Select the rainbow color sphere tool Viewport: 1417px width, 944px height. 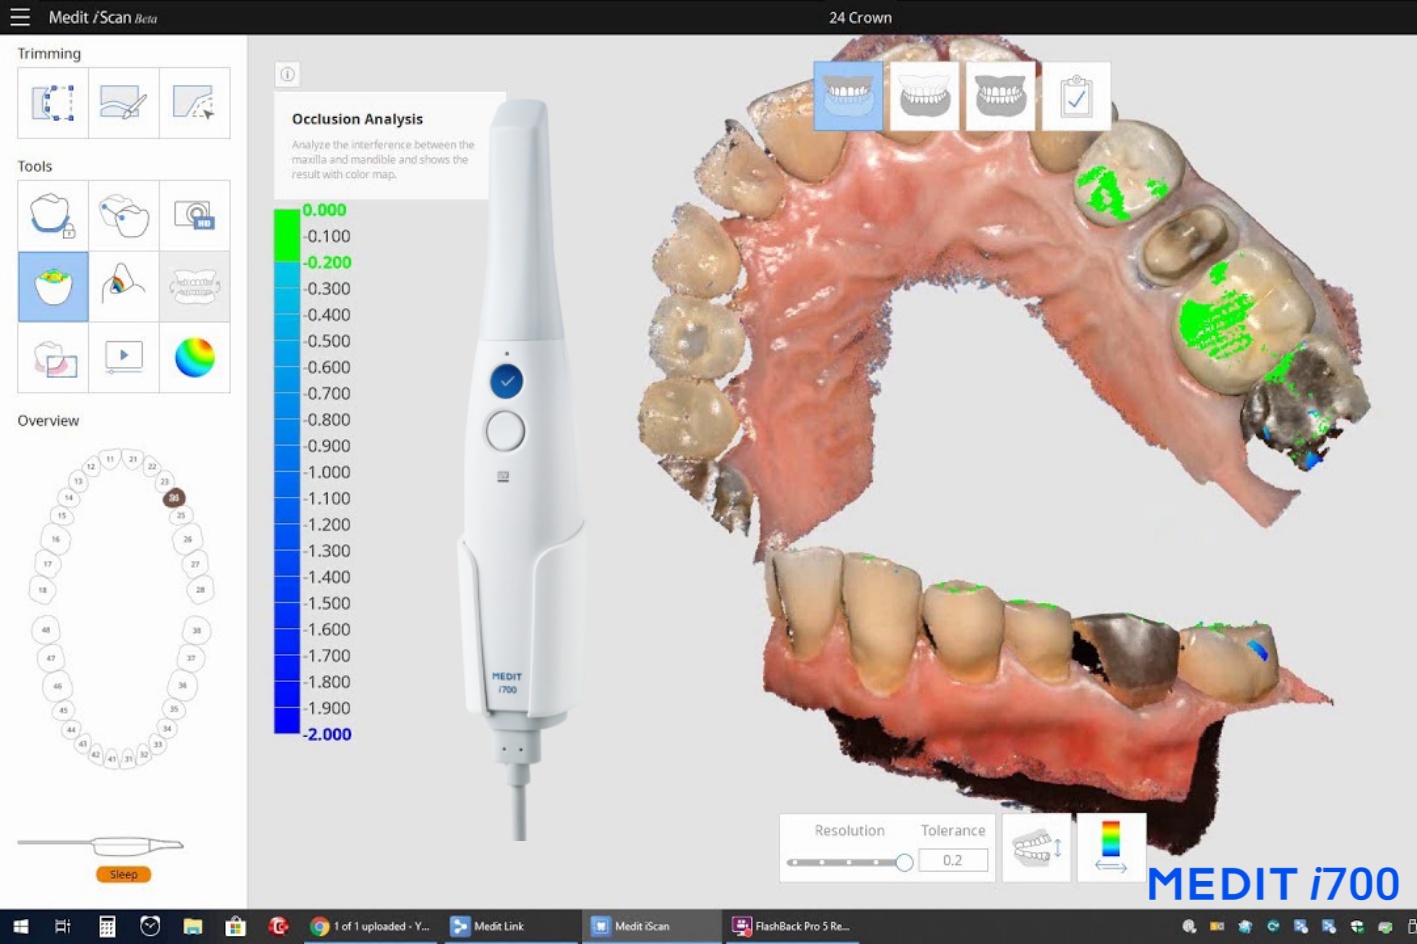pos(195,357)
